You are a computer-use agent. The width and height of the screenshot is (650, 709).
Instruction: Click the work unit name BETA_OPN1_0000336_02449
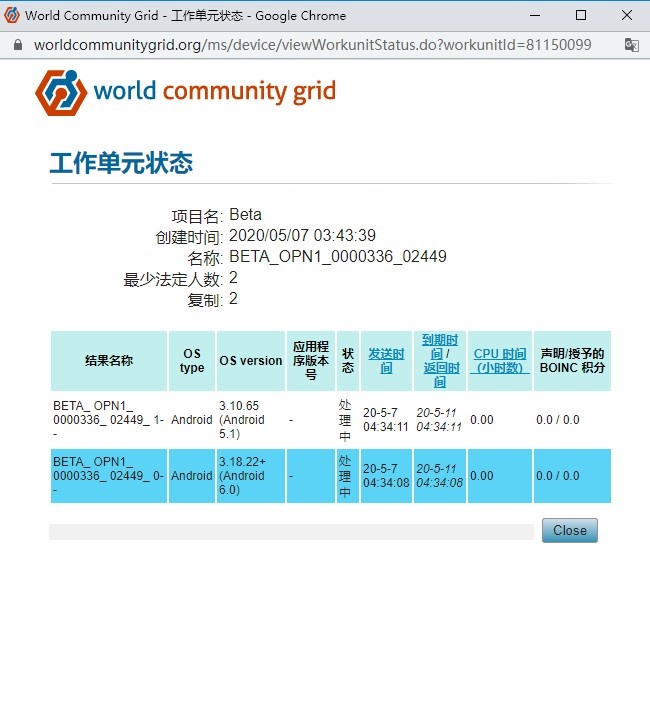[x=338, y=256]
